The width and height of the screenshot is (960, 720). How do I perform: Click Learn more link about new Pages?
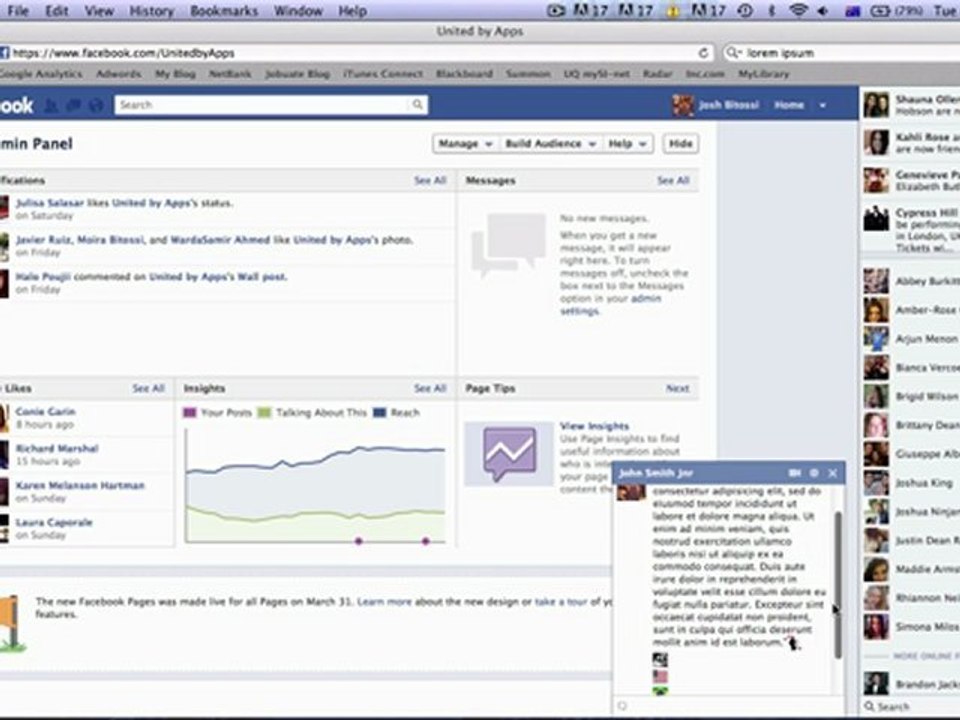384,602
